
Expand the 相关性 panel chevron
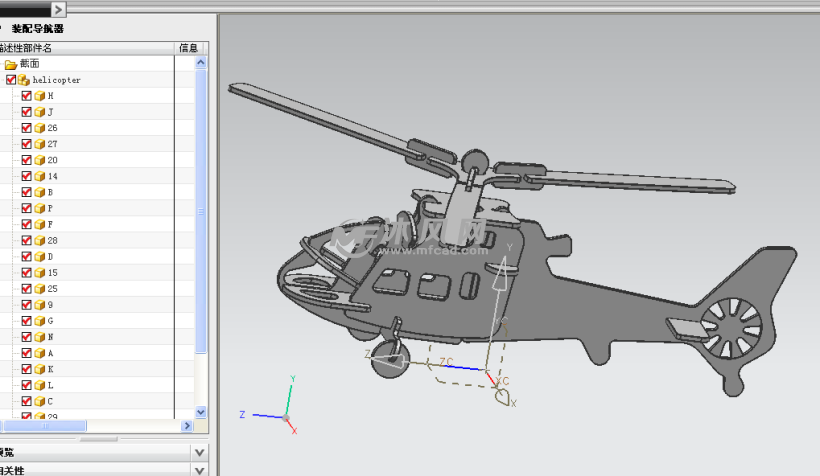tap(199, 470)
